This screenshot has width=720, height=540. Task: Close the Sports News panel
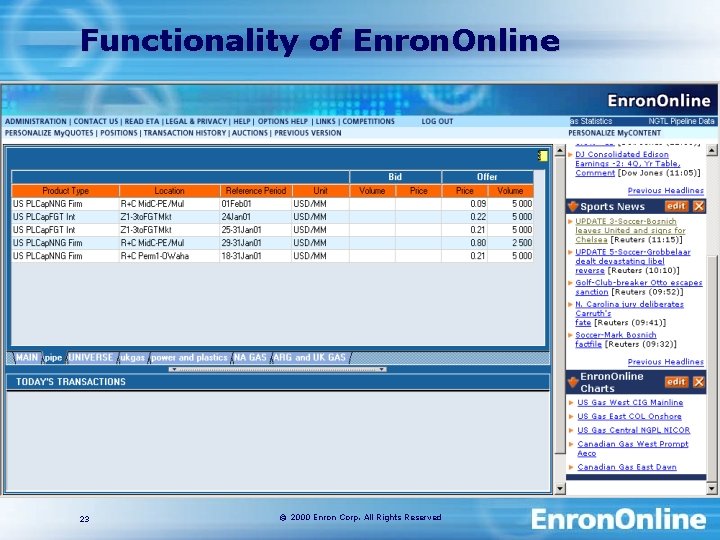[x=698, y=207]
